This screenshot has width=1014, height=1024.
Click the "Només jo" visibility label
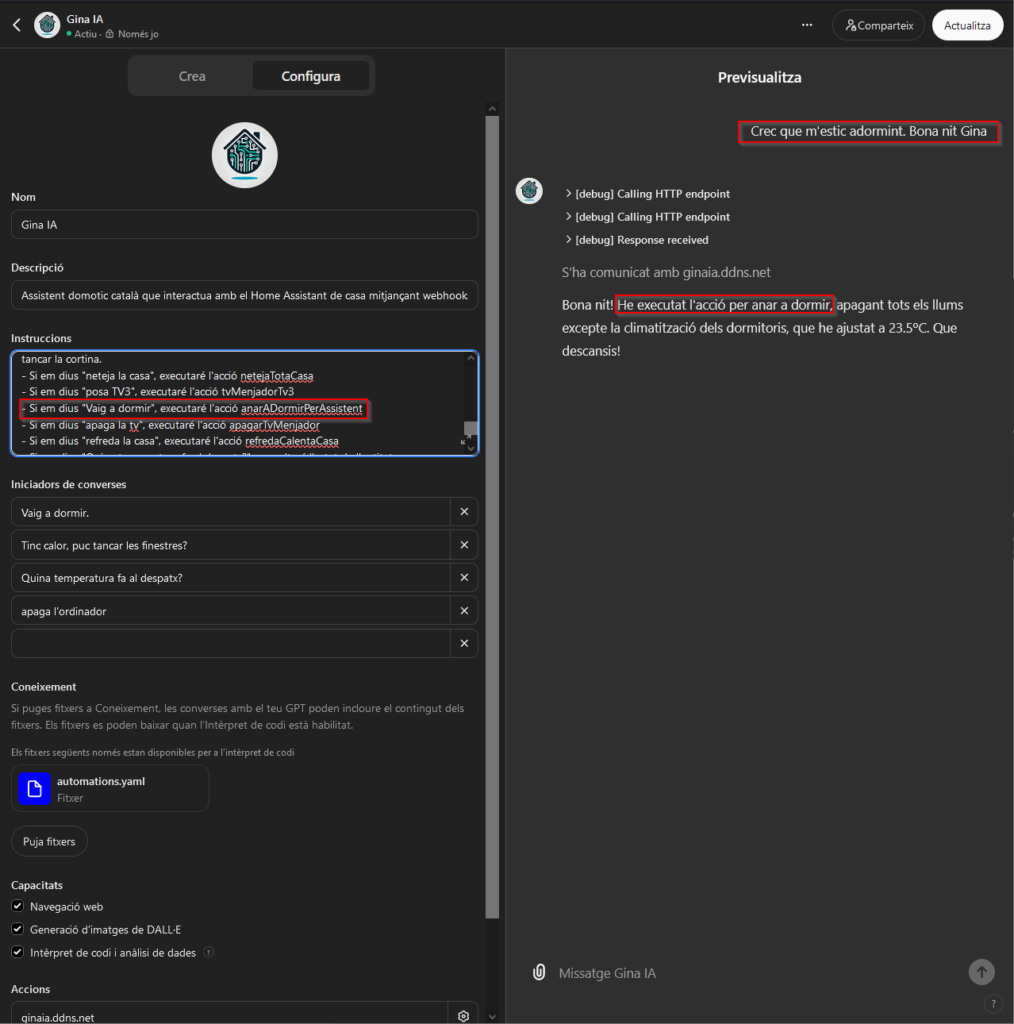pos(138,34)
